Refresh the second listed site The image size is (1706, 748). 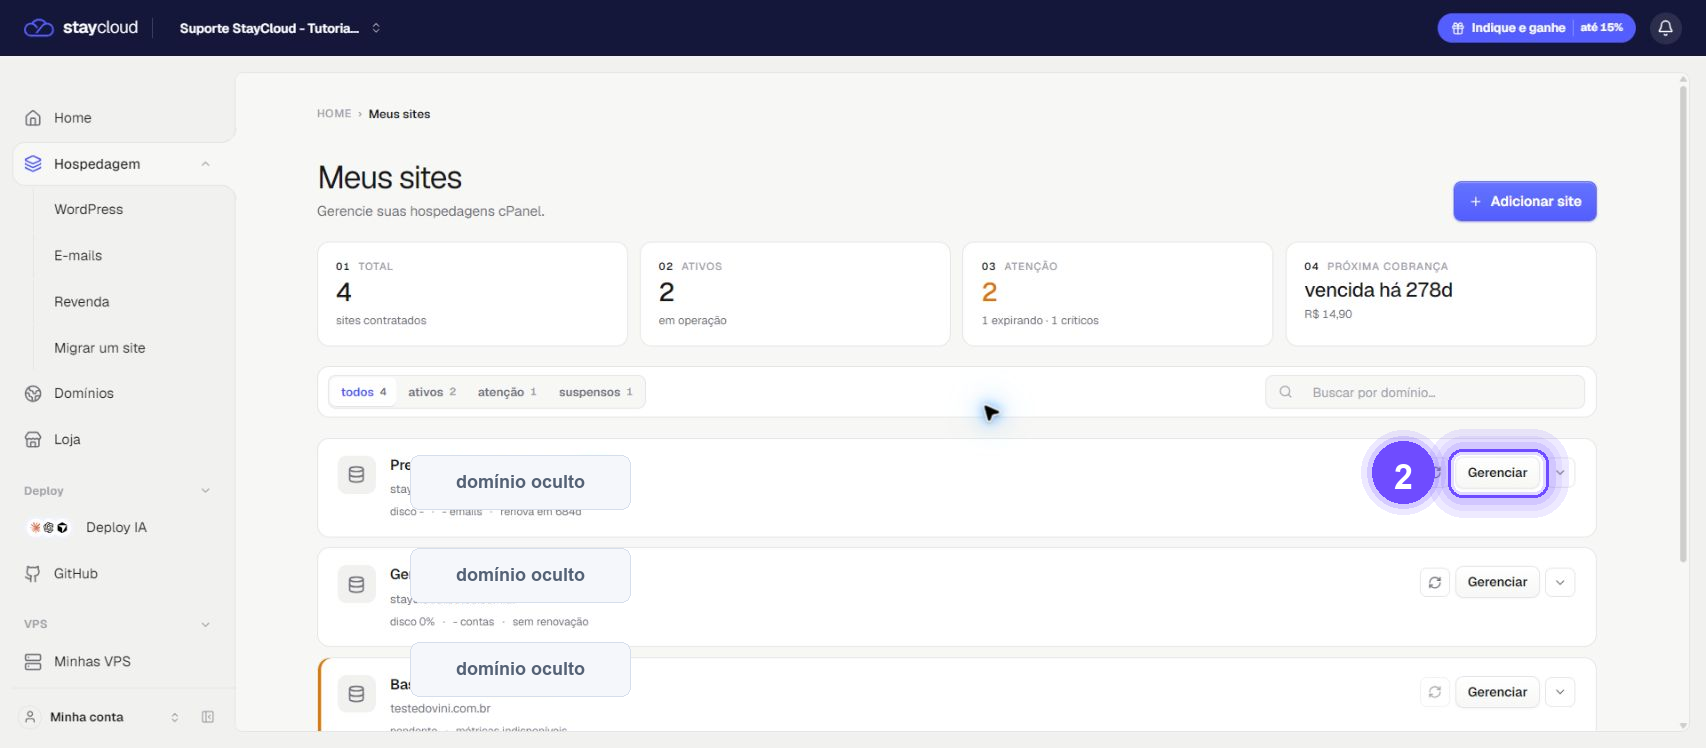[1434, 582]
